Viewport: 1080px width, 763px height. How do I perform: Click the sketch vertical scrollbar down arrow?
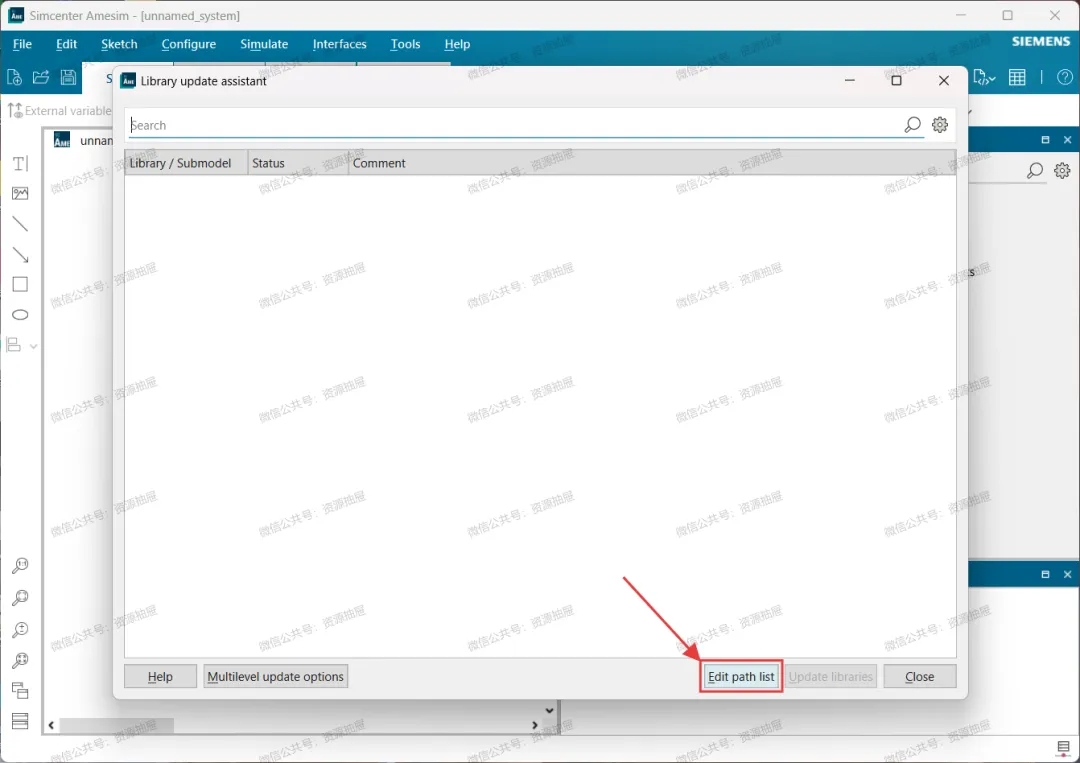coord(549,710)
